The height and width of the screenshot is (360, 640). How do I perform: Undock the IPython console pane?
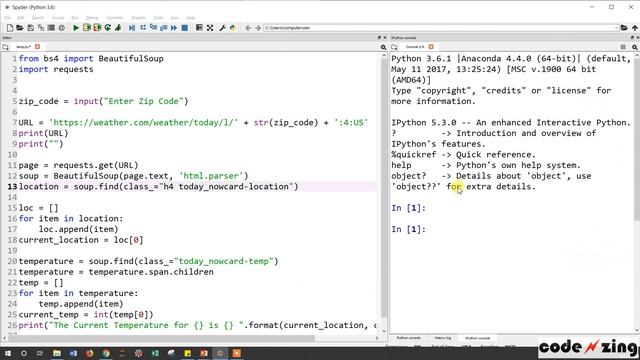(x=632, y=38)
